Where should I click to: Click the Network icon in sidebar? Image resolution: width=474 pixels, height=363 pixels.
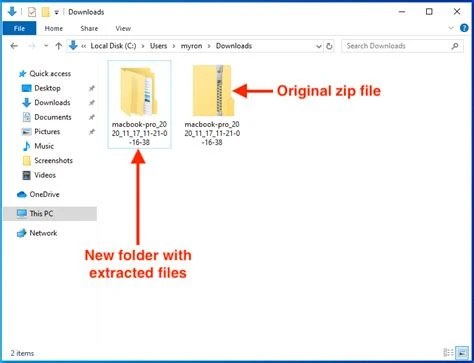(22, 233)
